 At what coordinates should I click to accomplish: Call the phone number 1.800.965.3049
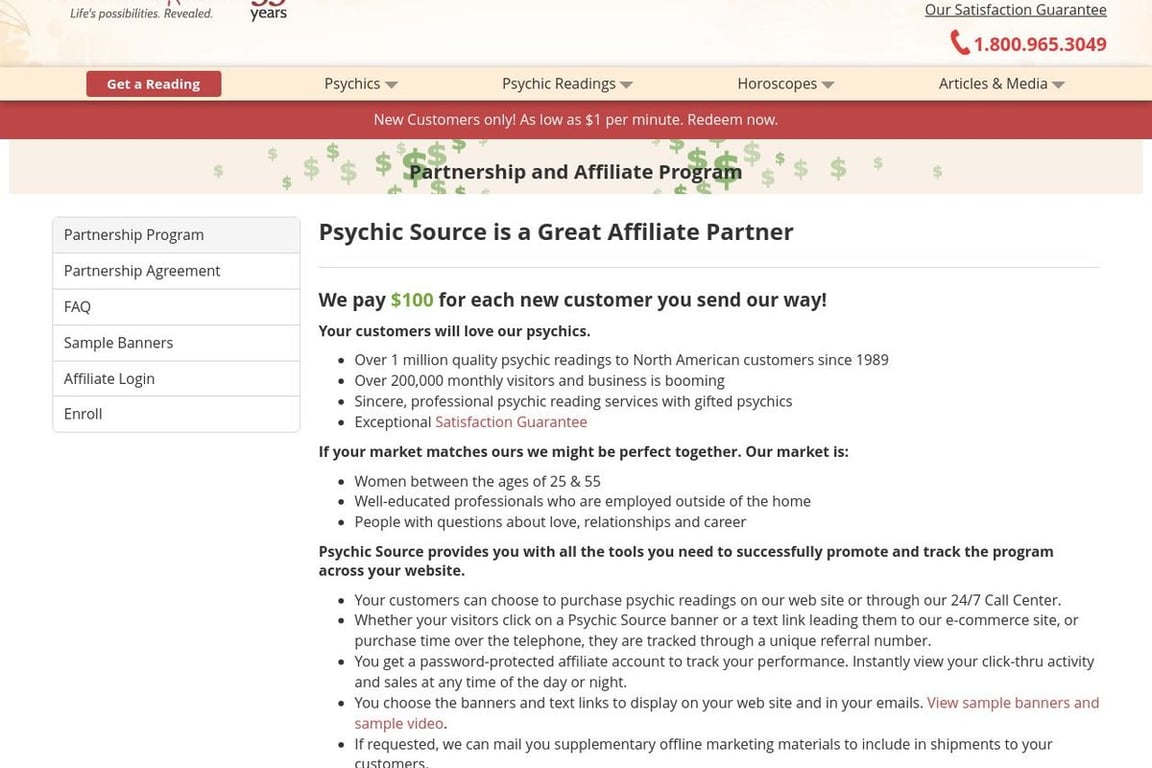(1040, 44)
